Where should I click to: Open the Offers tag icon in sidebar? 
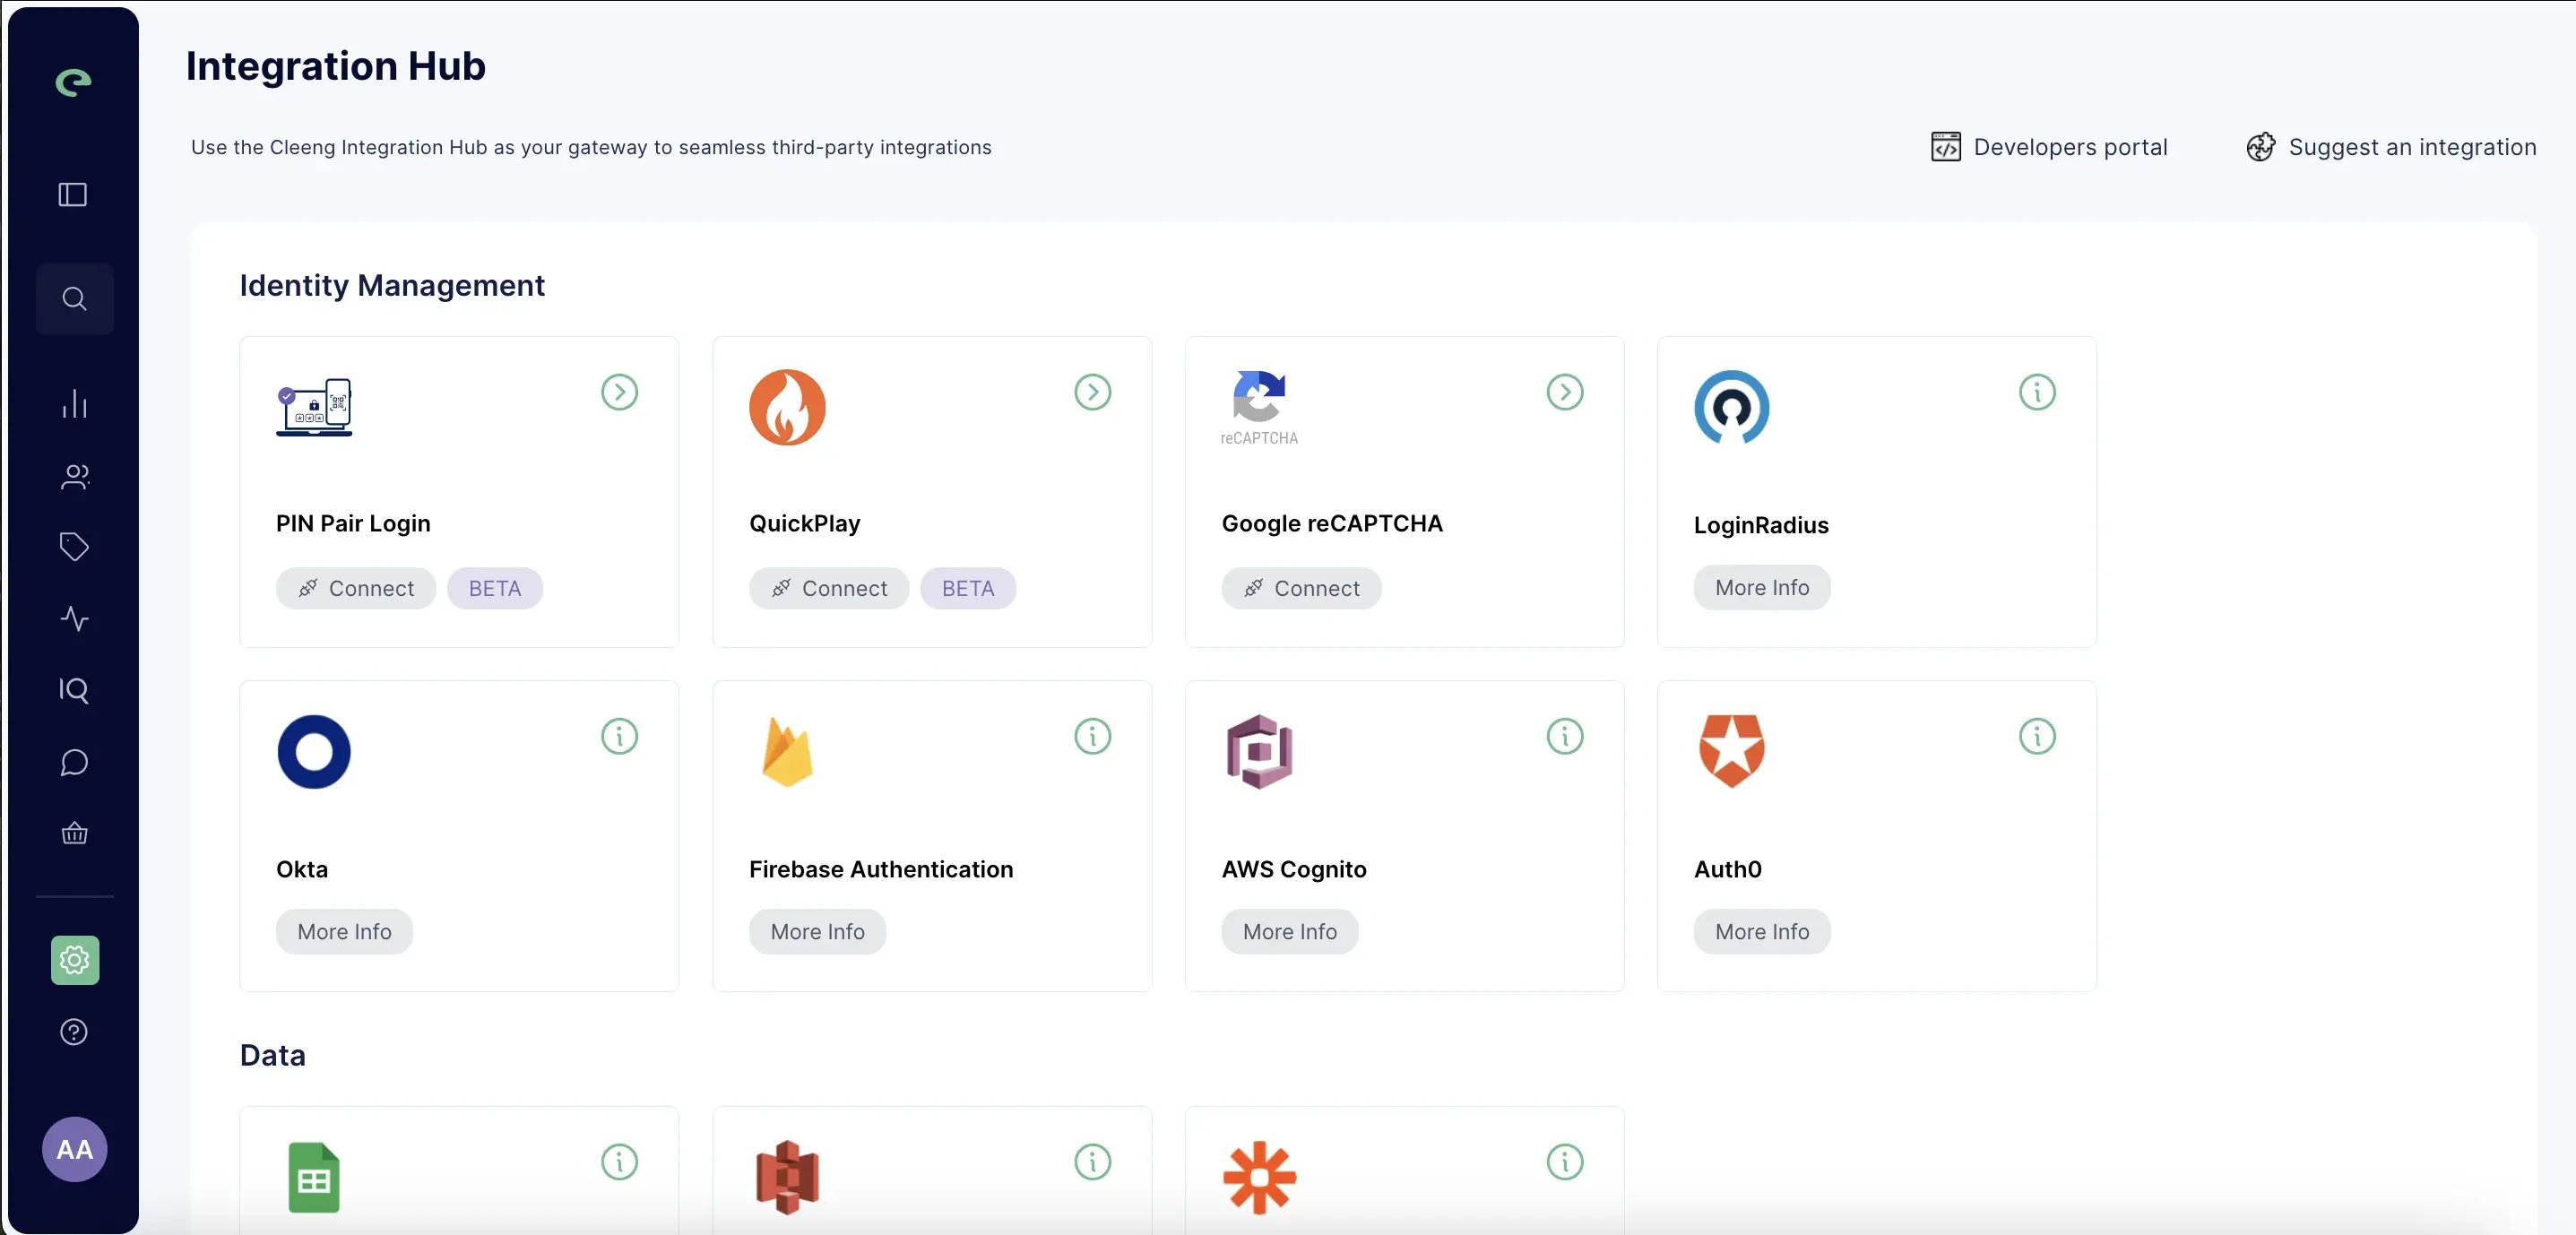[74, 547]
